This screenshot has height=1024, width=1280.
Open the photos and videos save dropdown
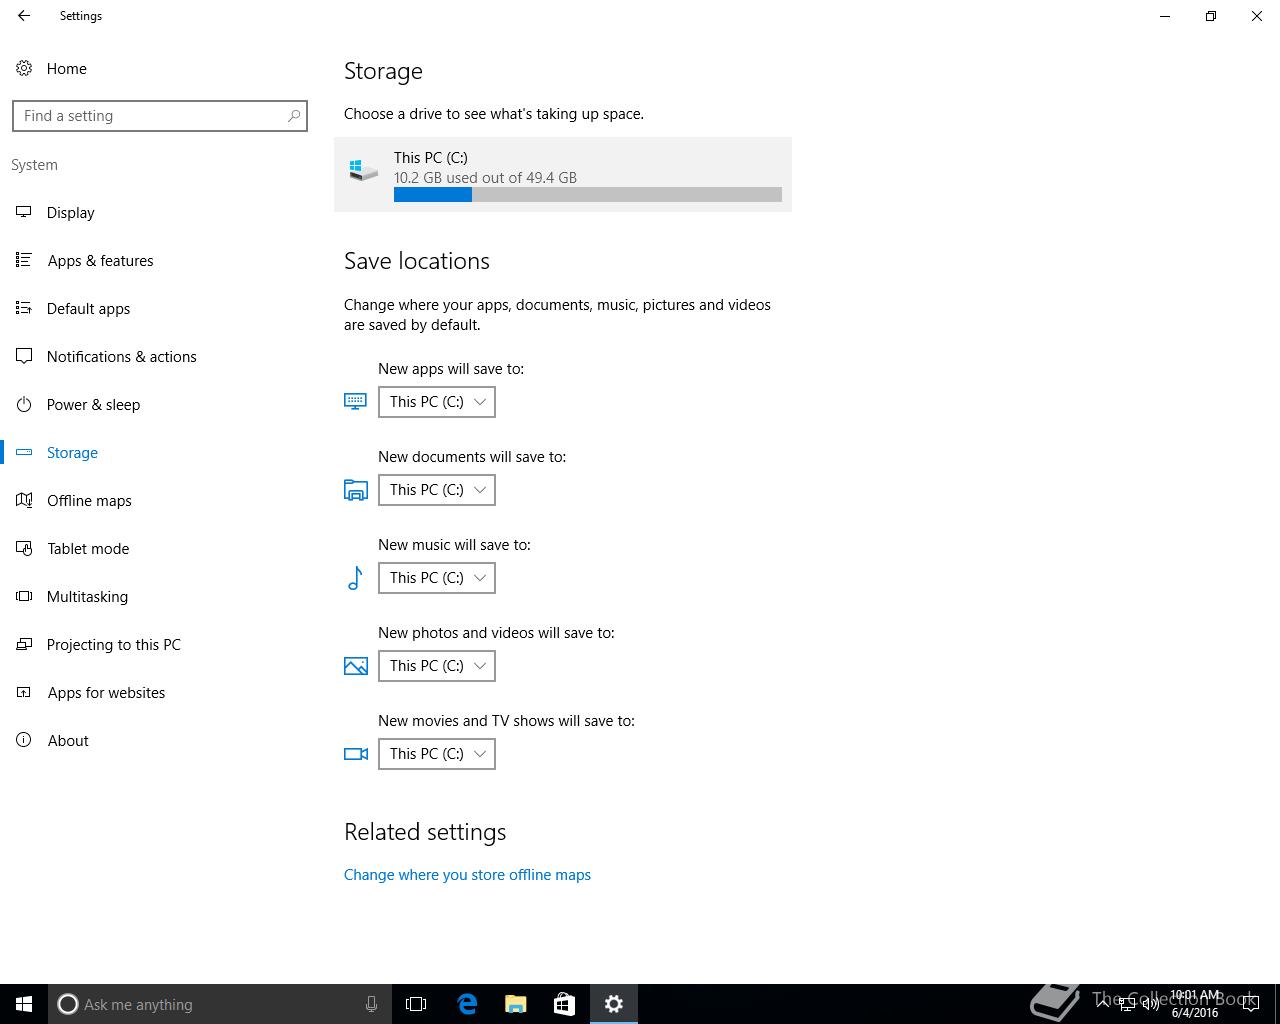click(437, 666)
